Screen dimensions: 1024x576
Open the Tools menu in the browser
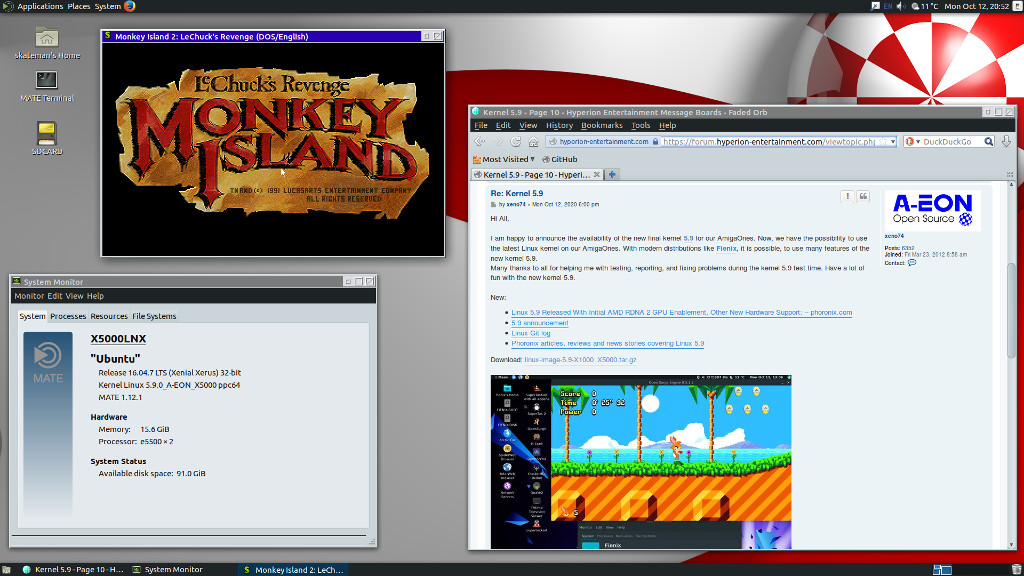pos(640,125)
